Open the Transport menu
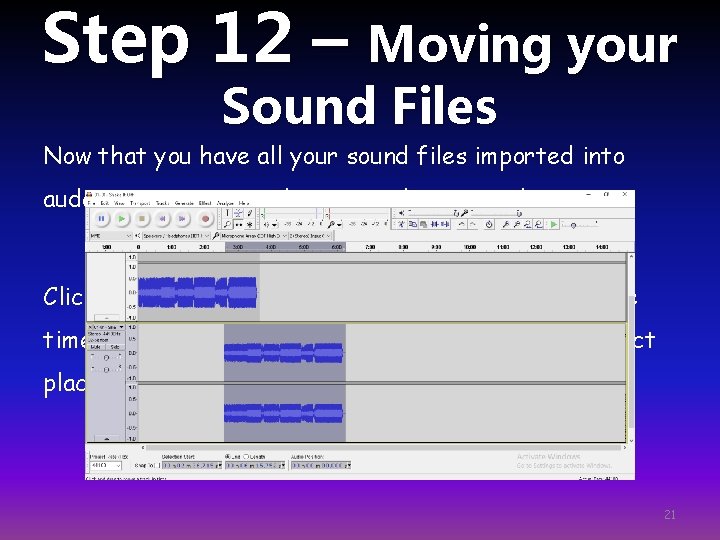720x540 pixels. (140, 203)
